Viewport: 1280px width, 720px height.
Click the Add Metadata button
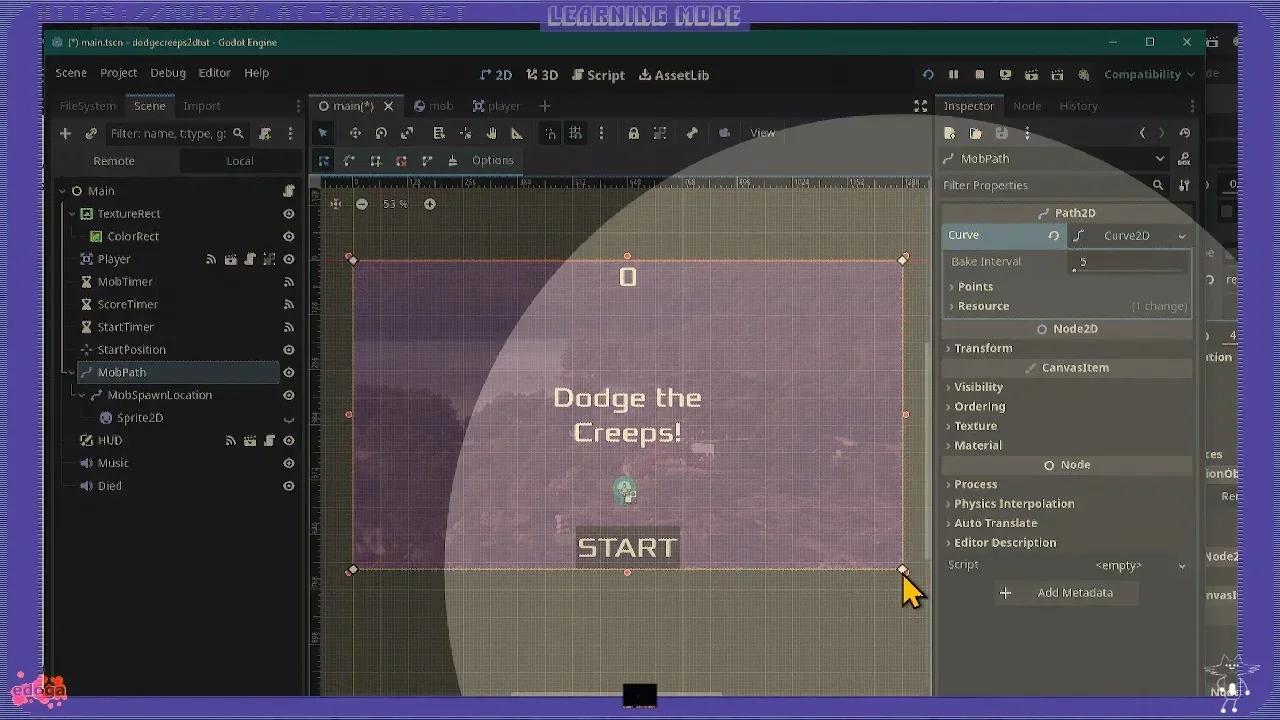point(1066,592)
